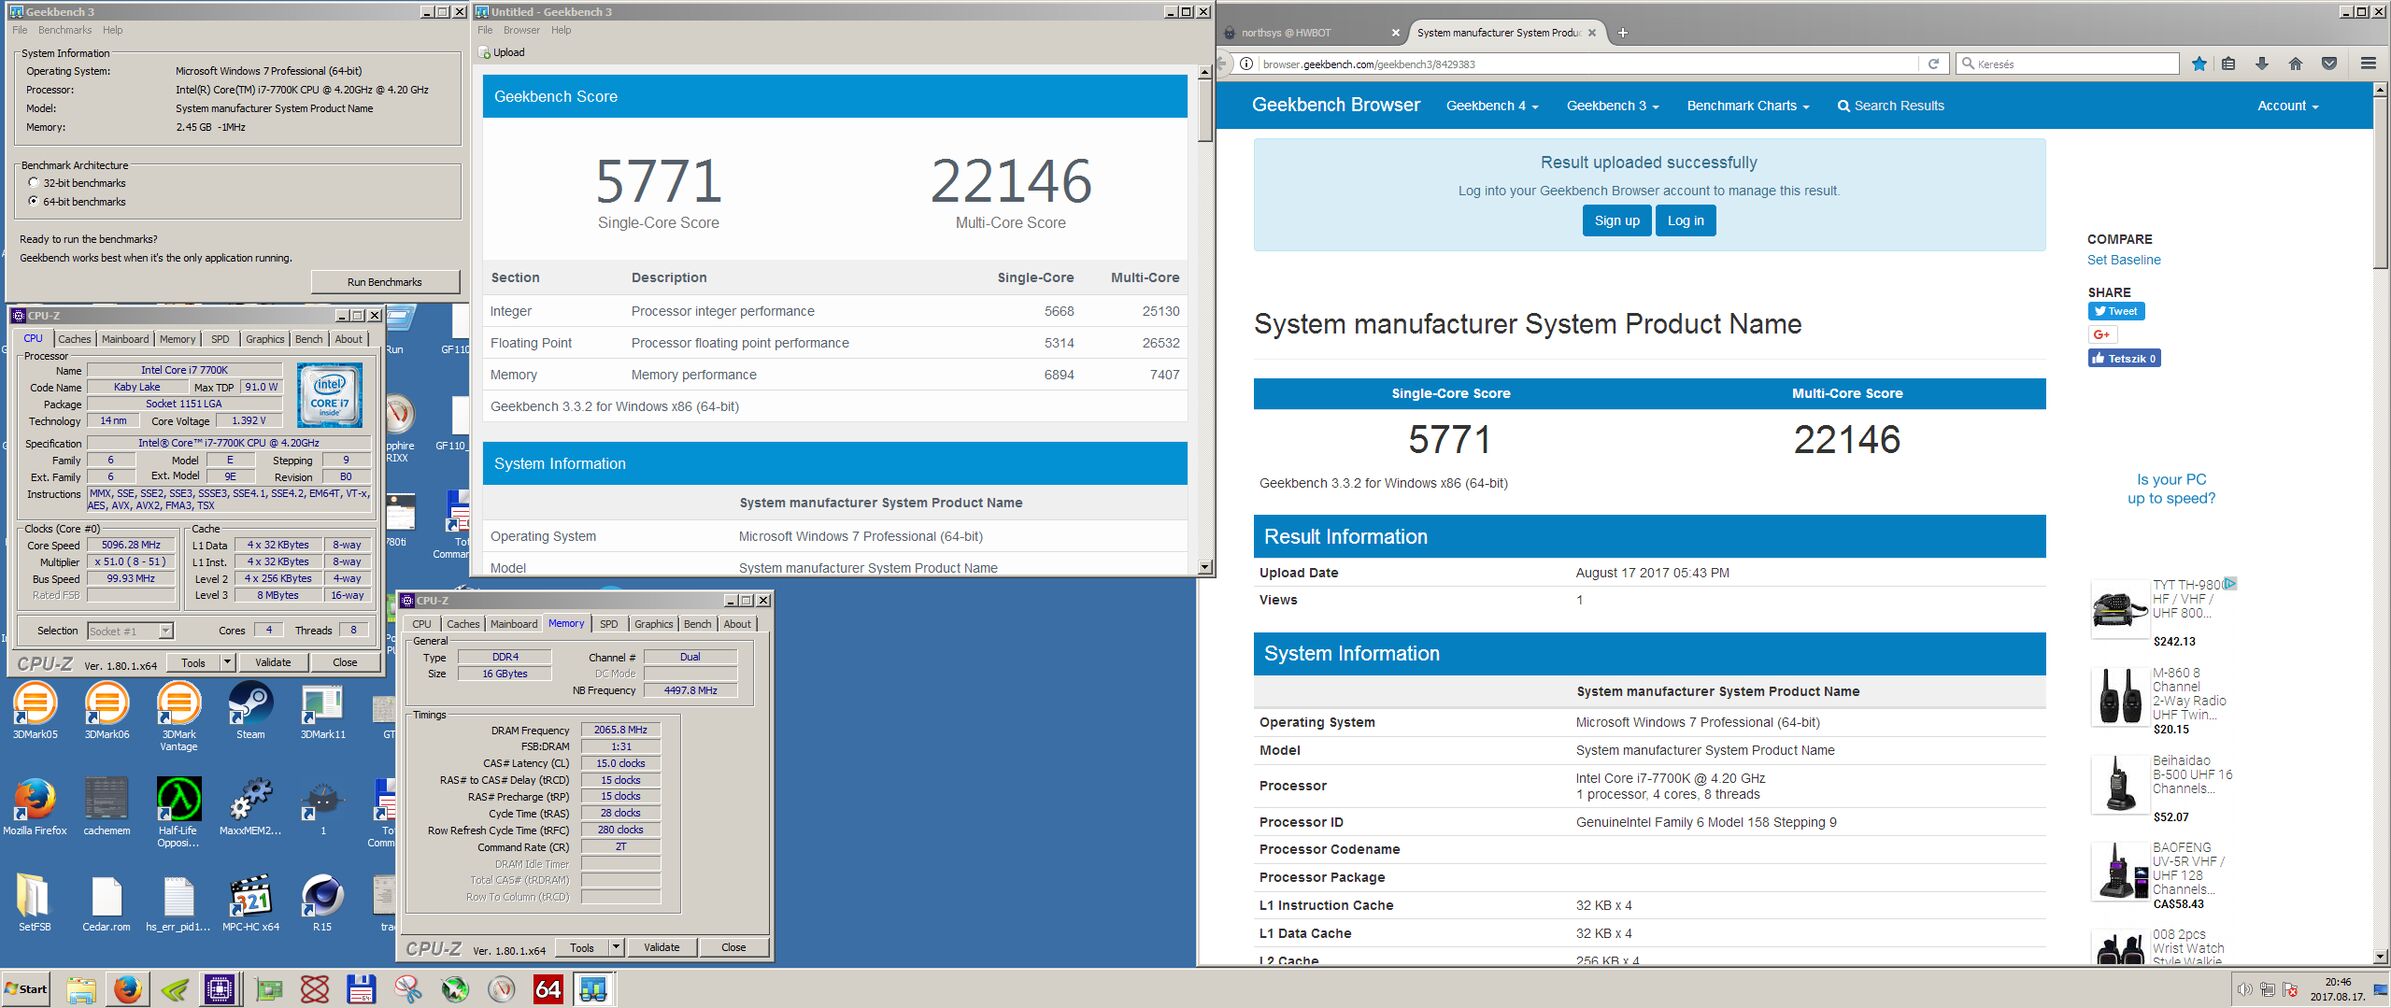
Task: Click the Firefox icon in the taskbar
Action: click(127, 989)
